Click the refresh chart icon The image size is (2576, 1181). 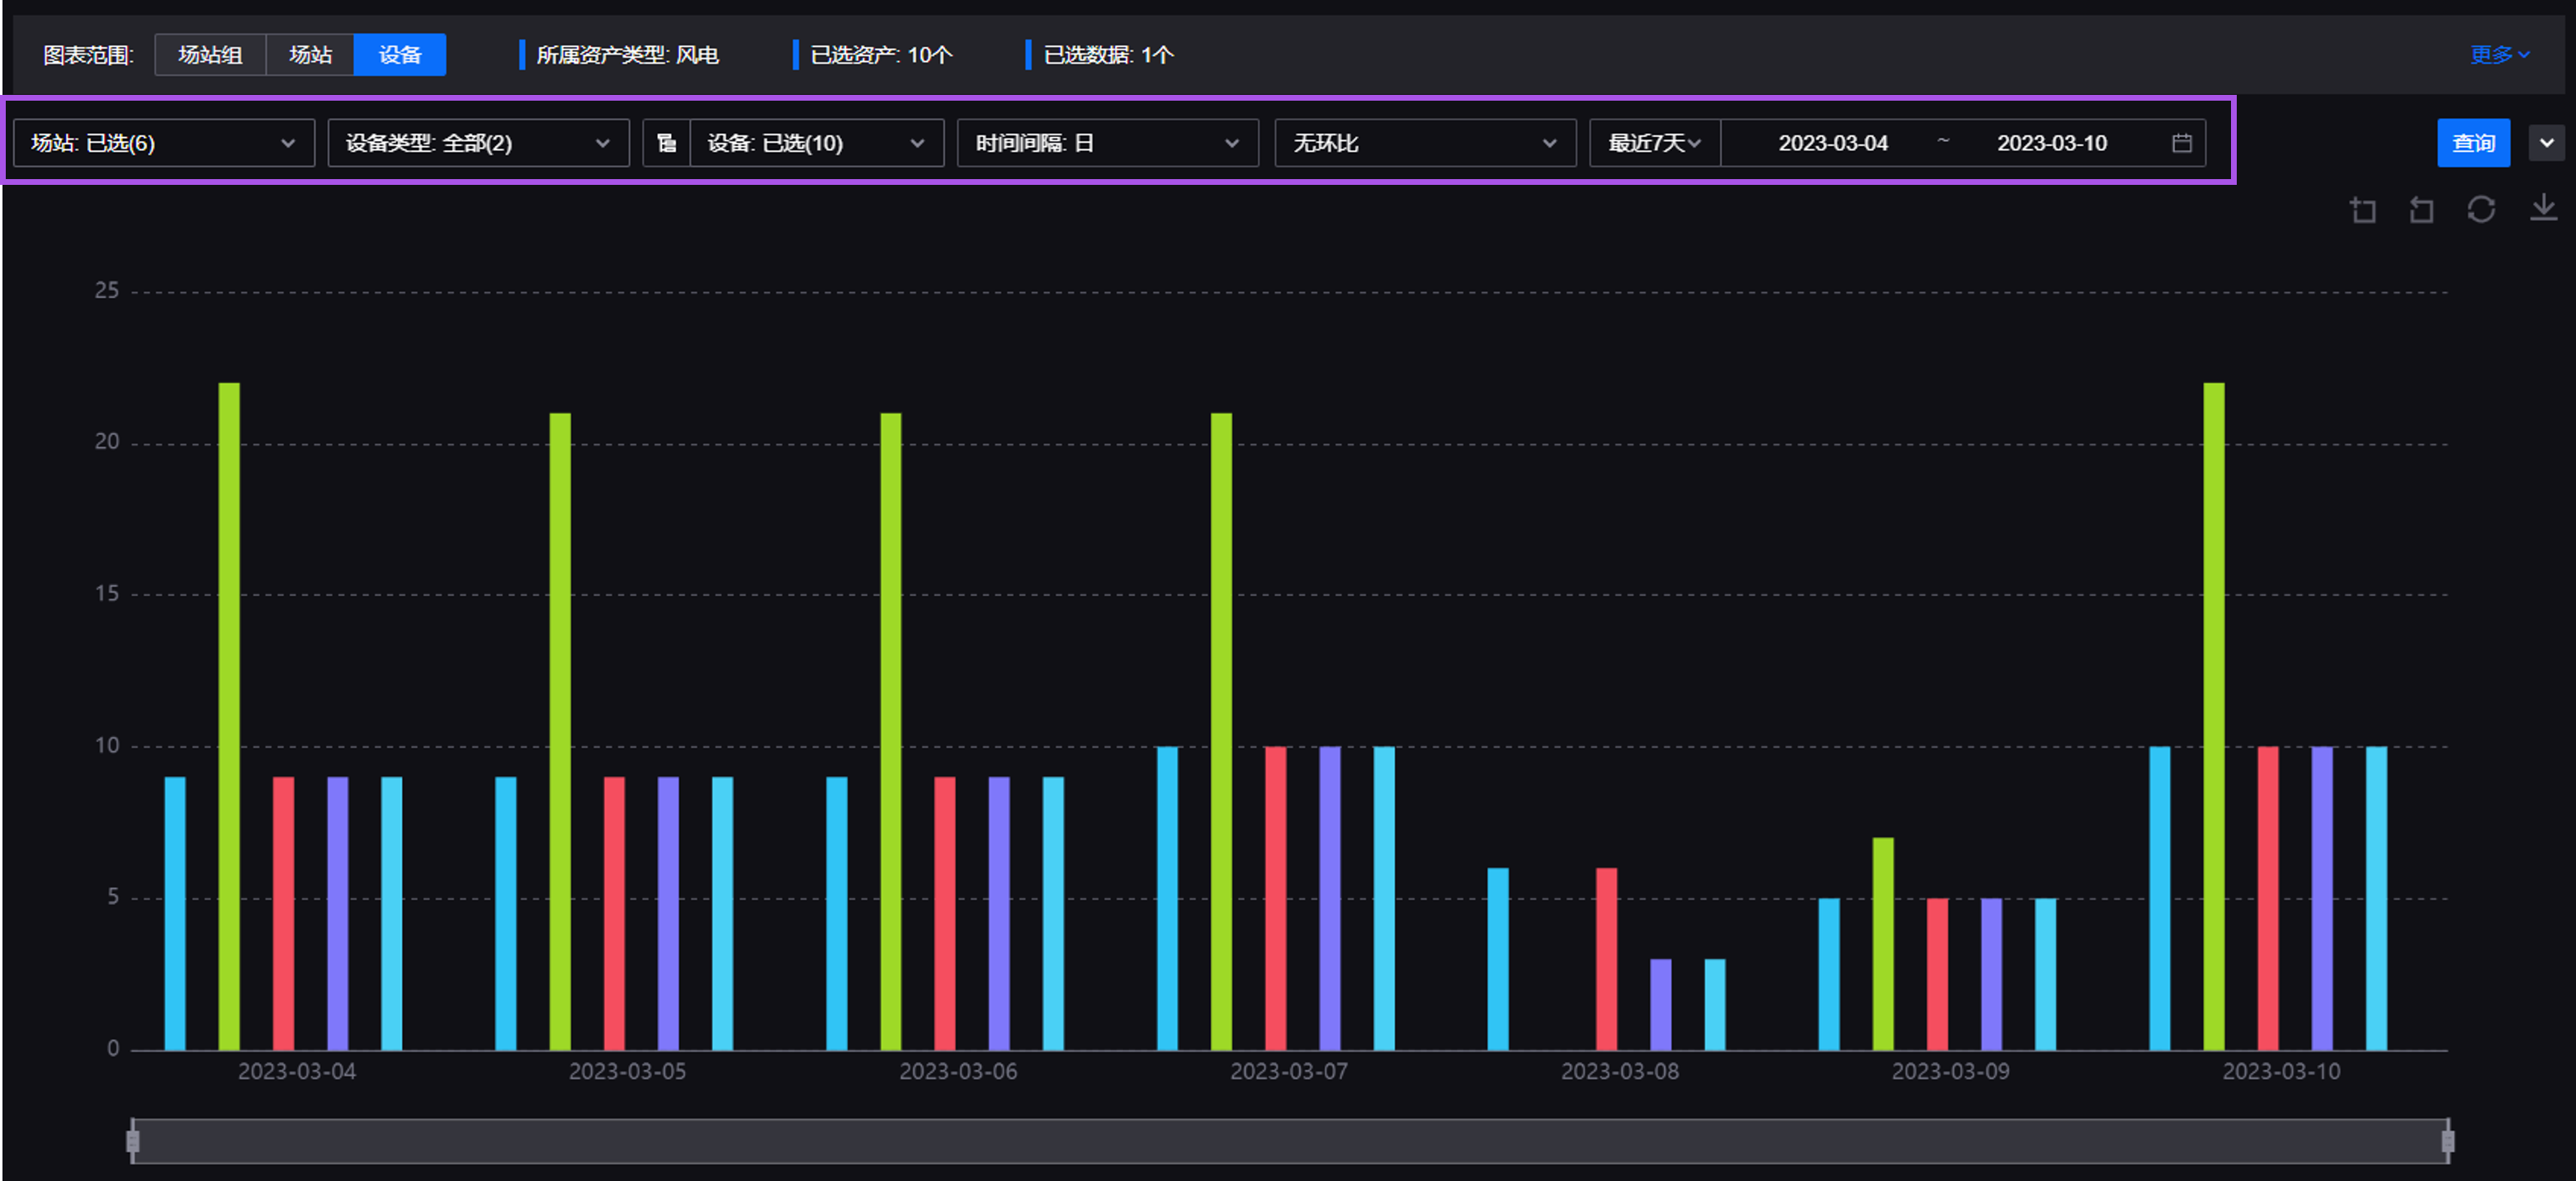[x=2482, y=209]
